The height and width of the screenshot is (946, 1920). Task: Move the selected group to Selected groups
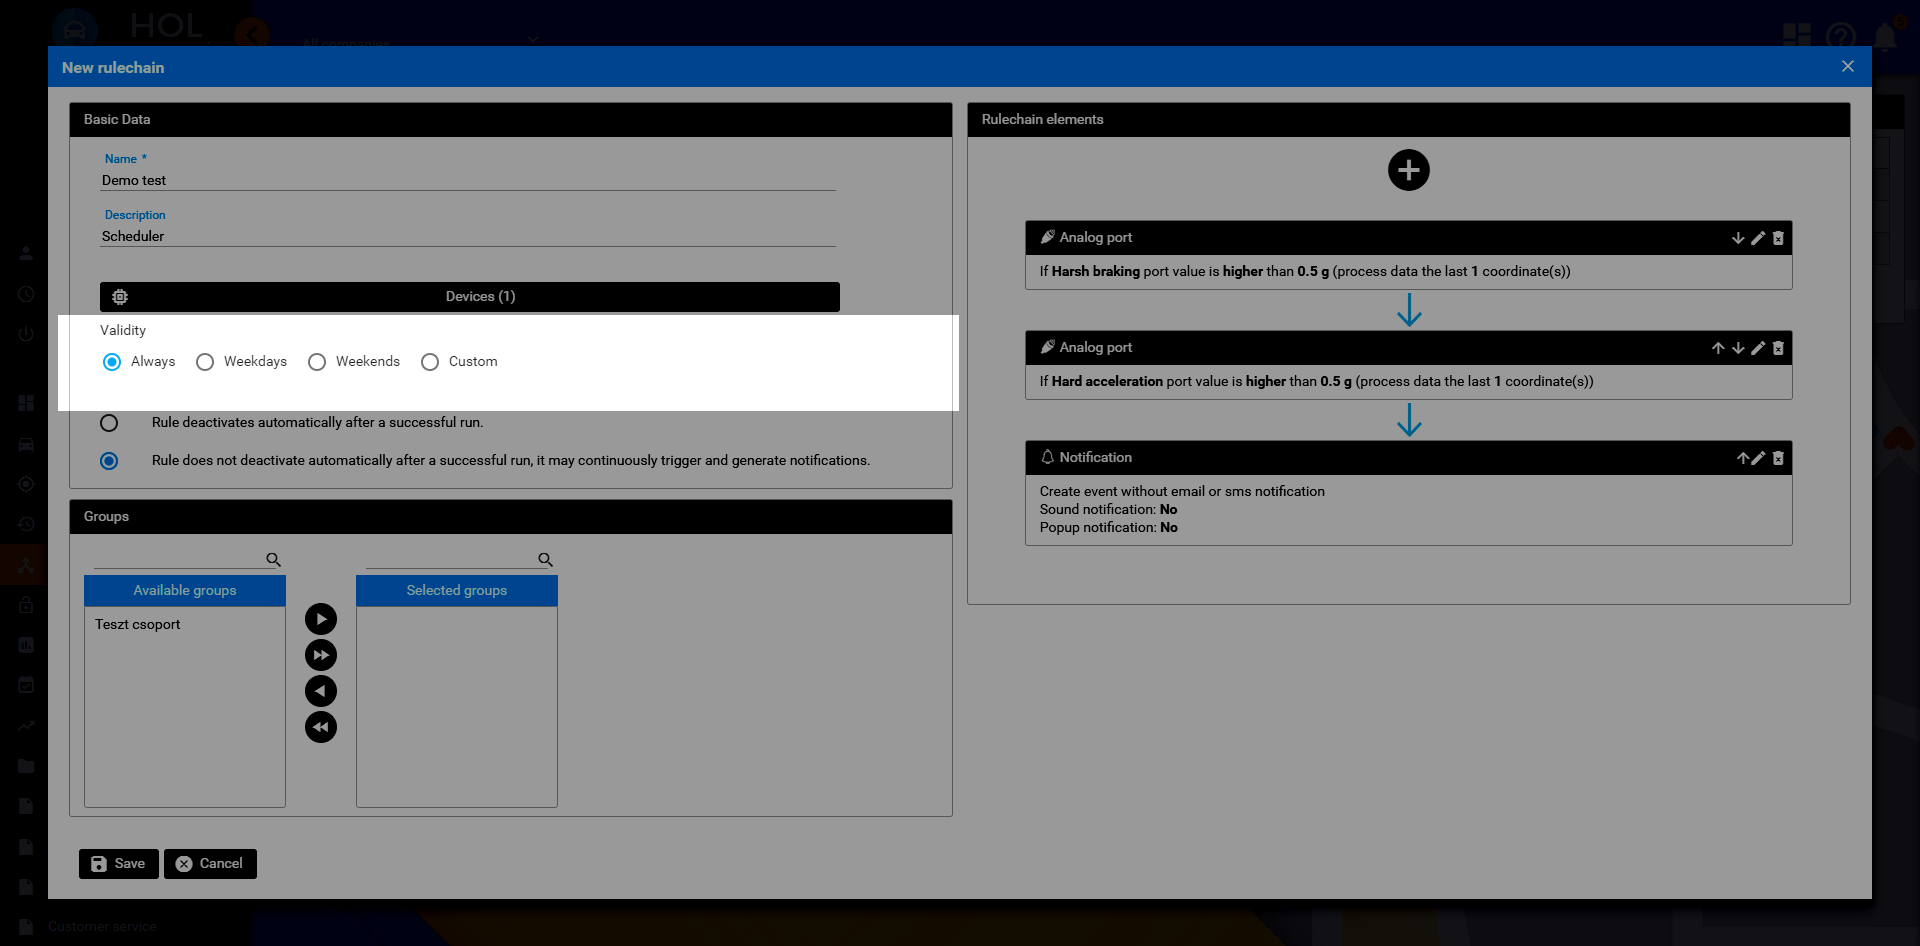pos(320,619)
